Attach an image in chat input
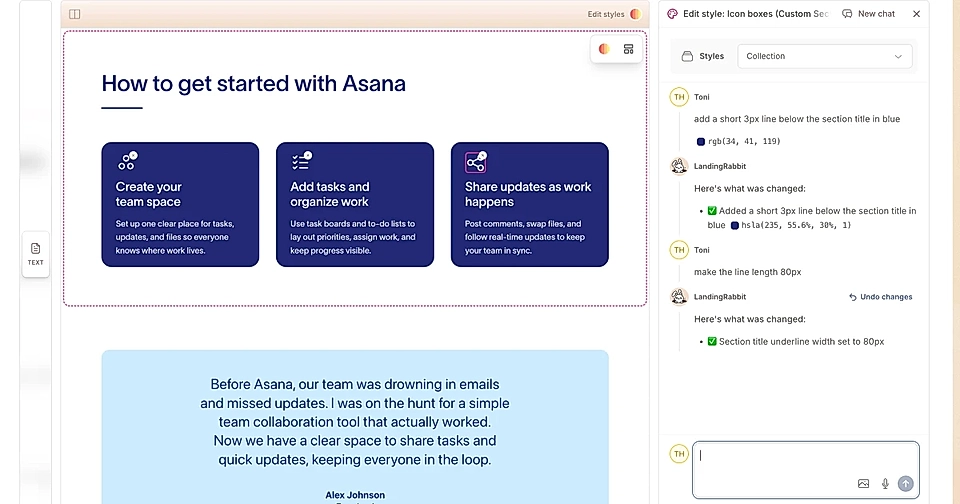This screenshot has width=960, height=504. click(x=863, y=484)
